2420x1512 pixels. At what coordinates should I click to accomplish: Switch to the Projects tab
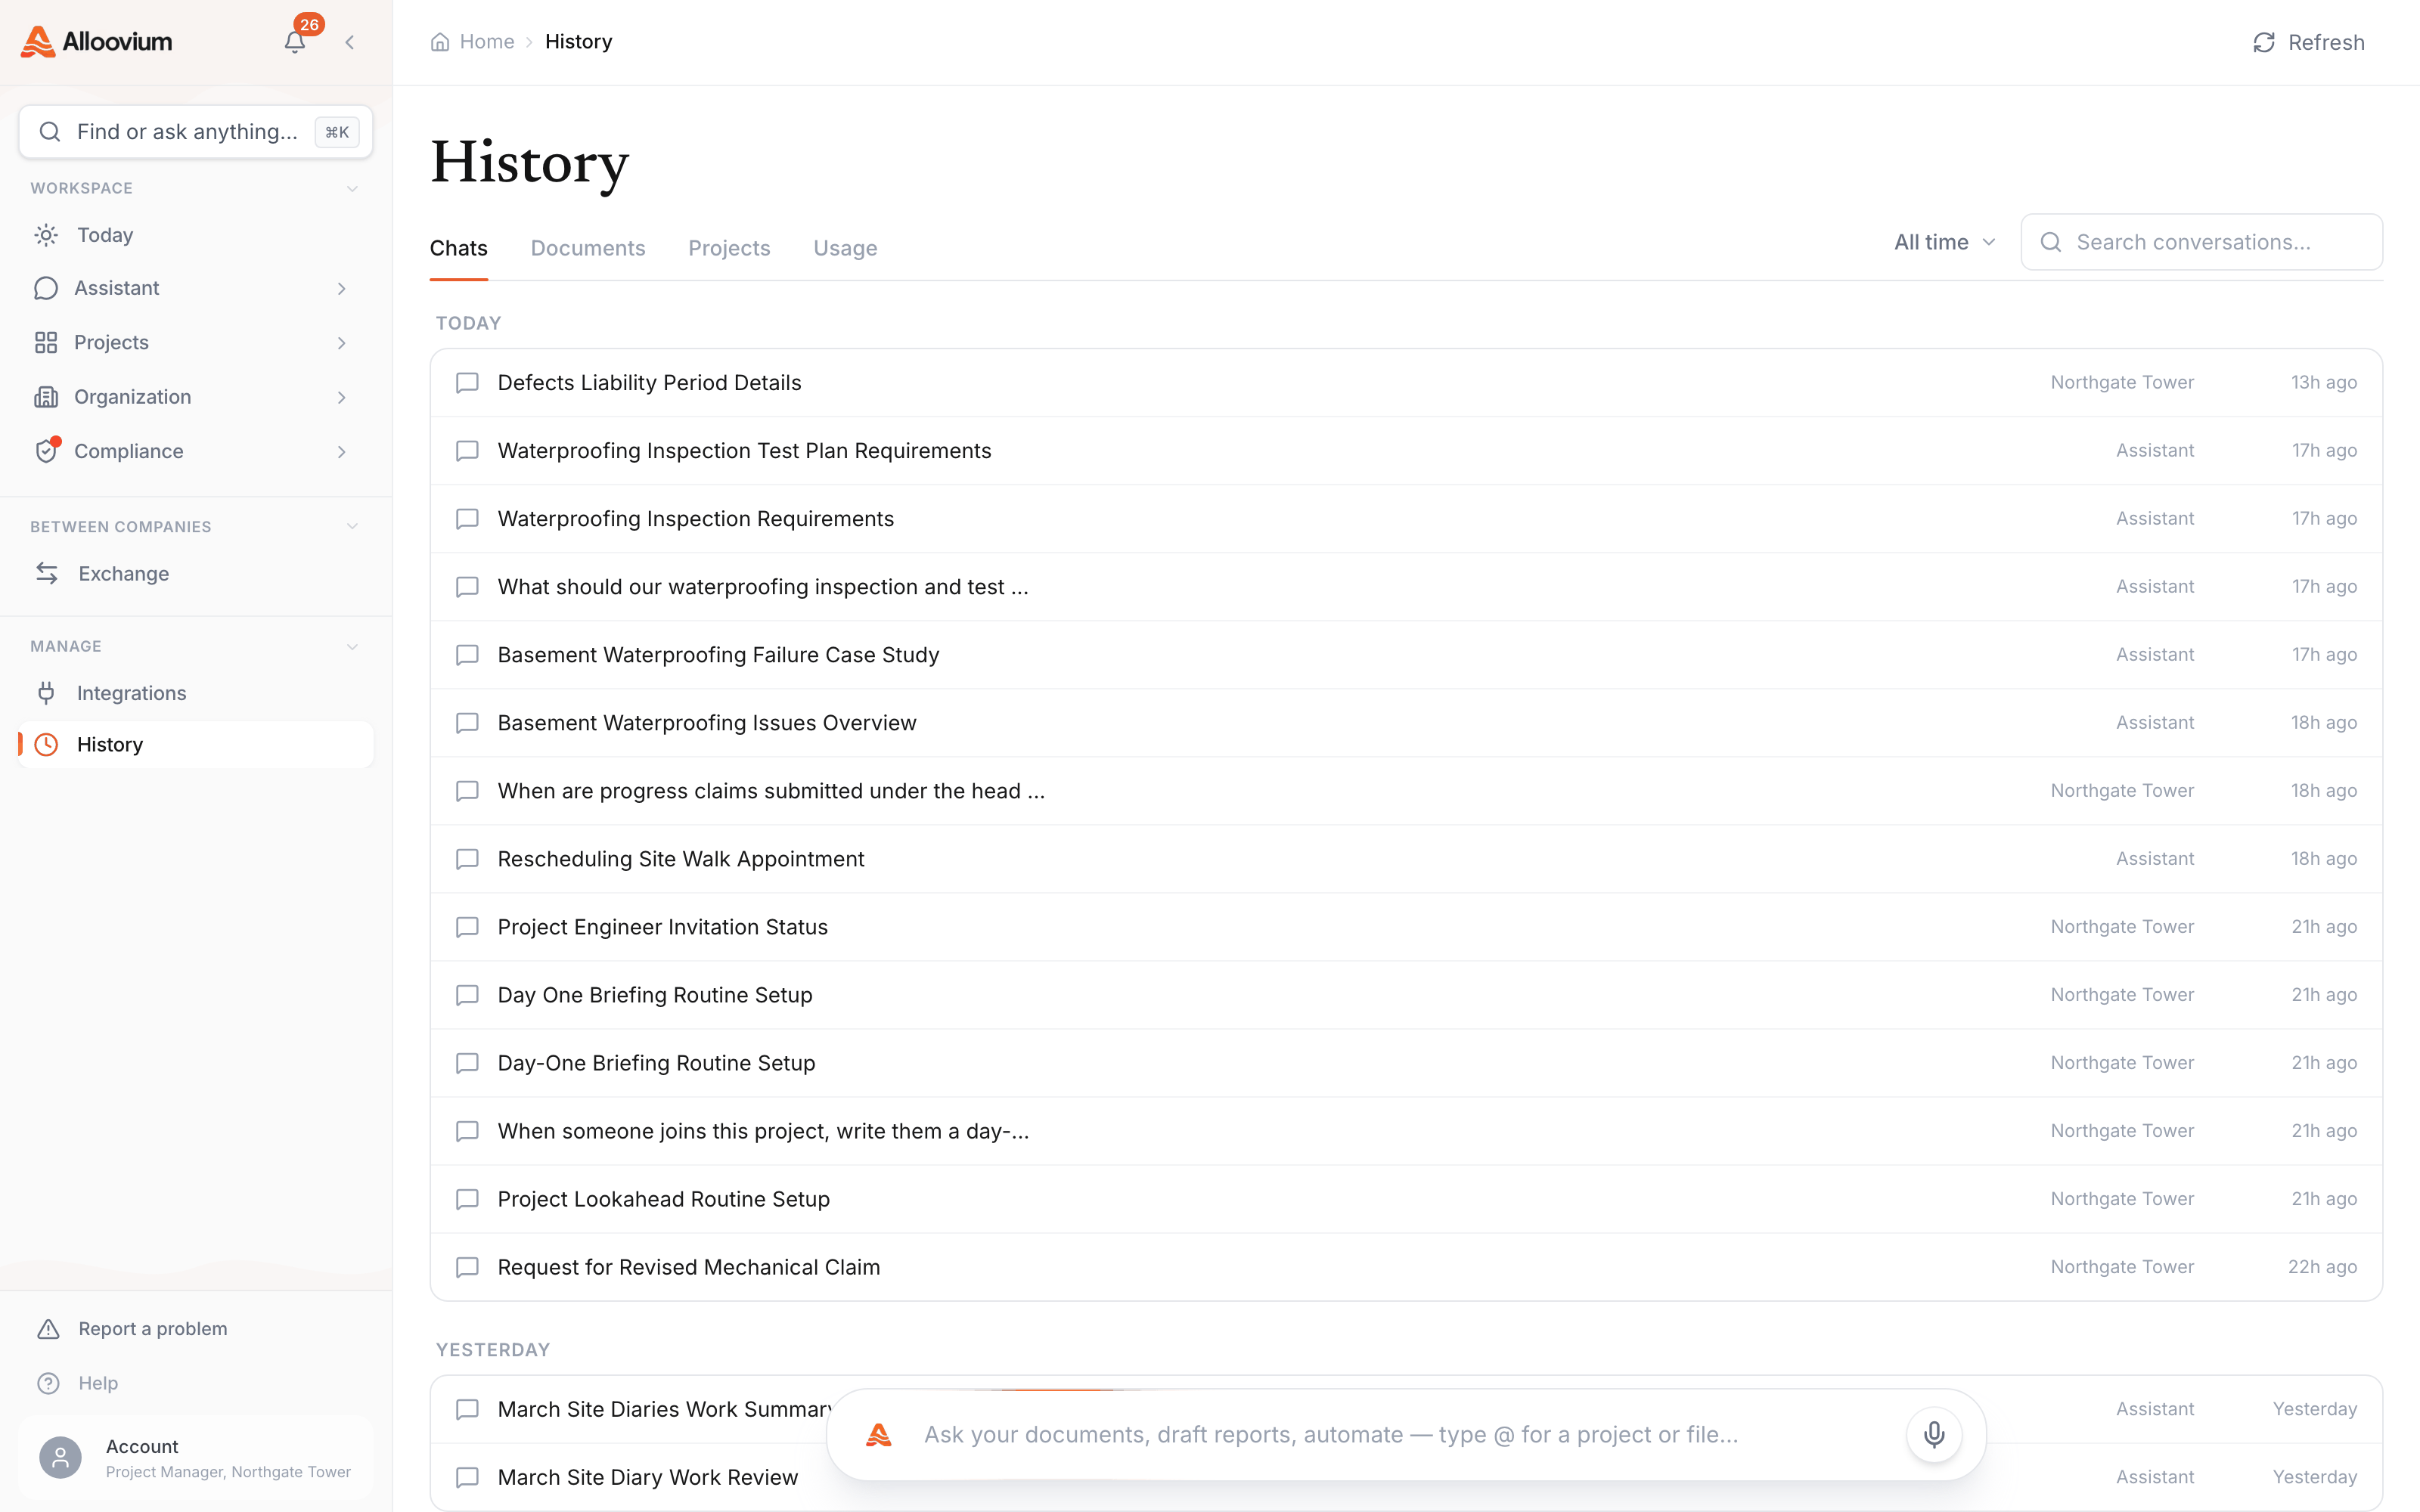click(729, 248)
